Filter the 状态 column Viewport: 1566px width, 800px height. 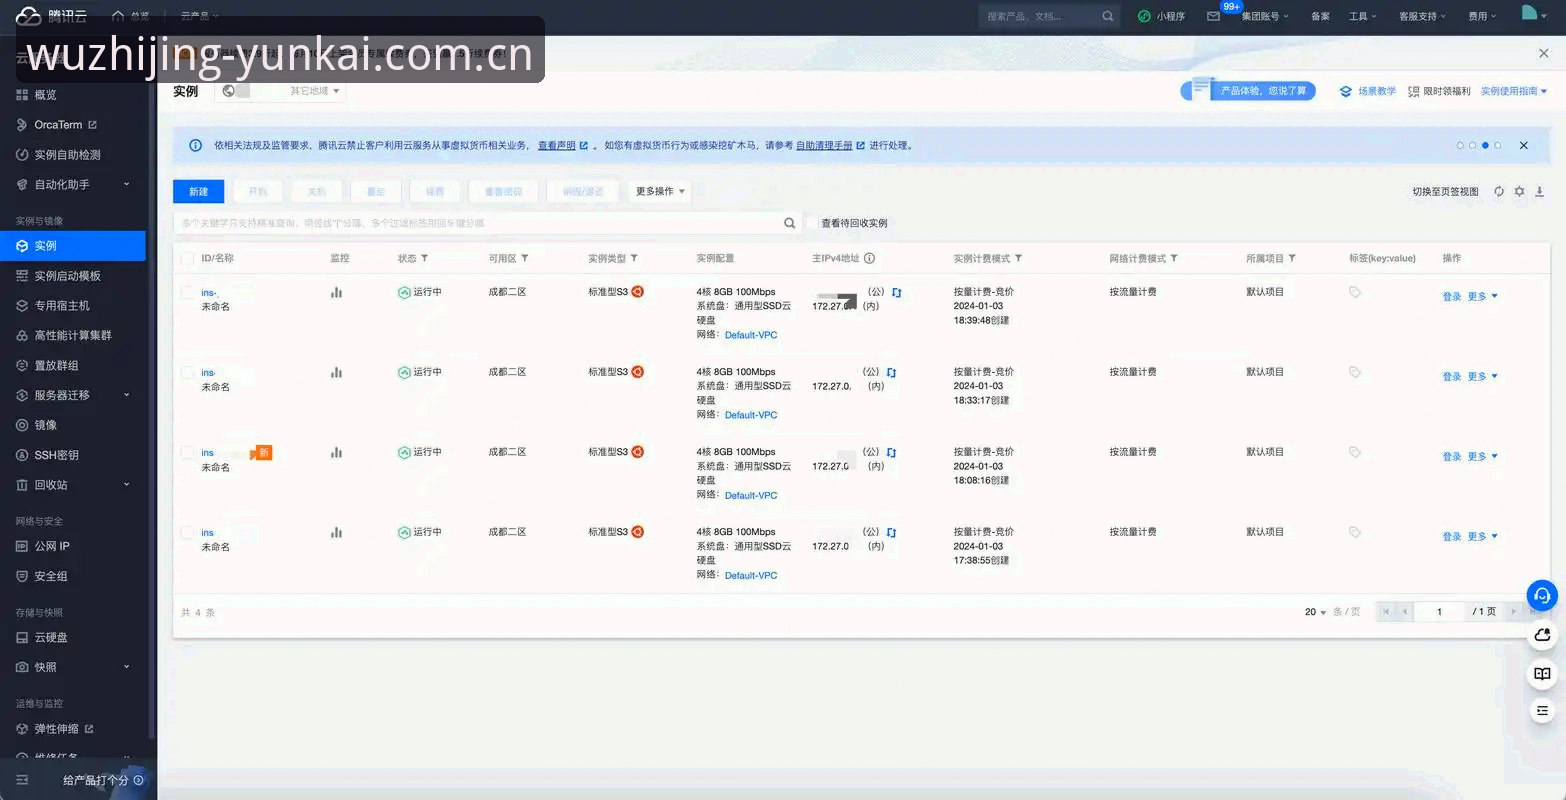[x=424, y=258]
